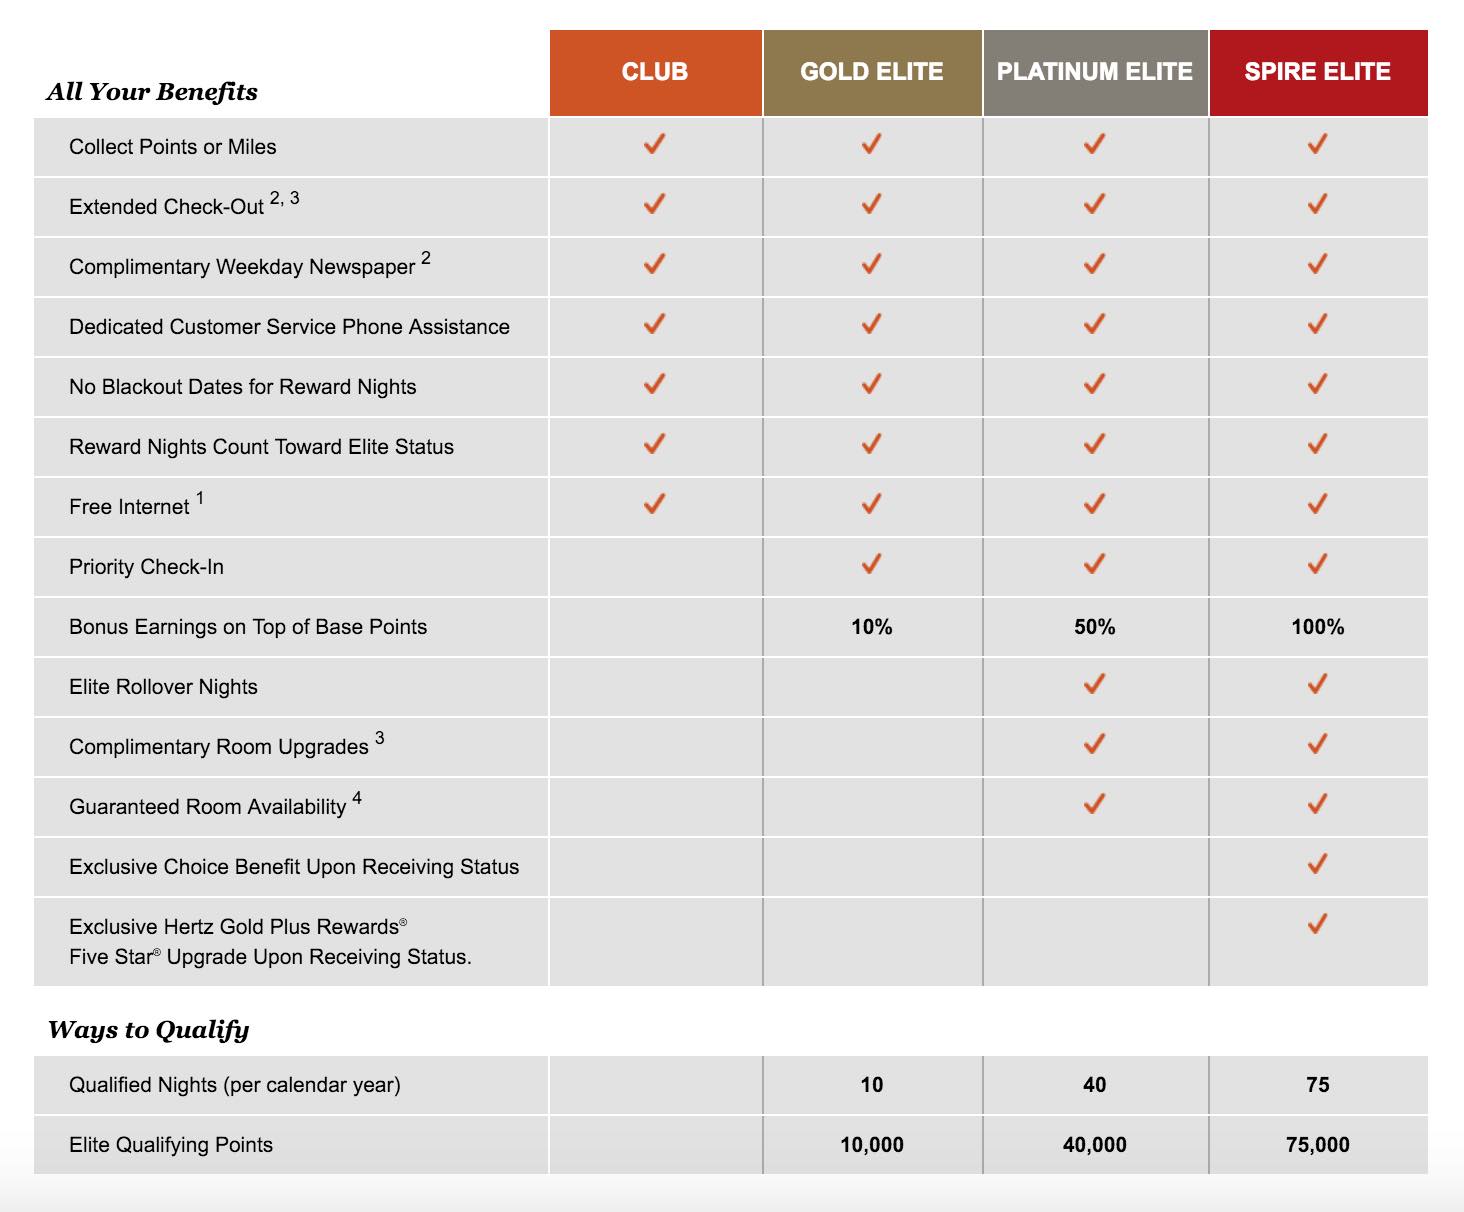Click Spire checkmark for Hertz Gold Plus Rewards
The height and width of the screenshot is (1212, 1464).
[1317, 924]
